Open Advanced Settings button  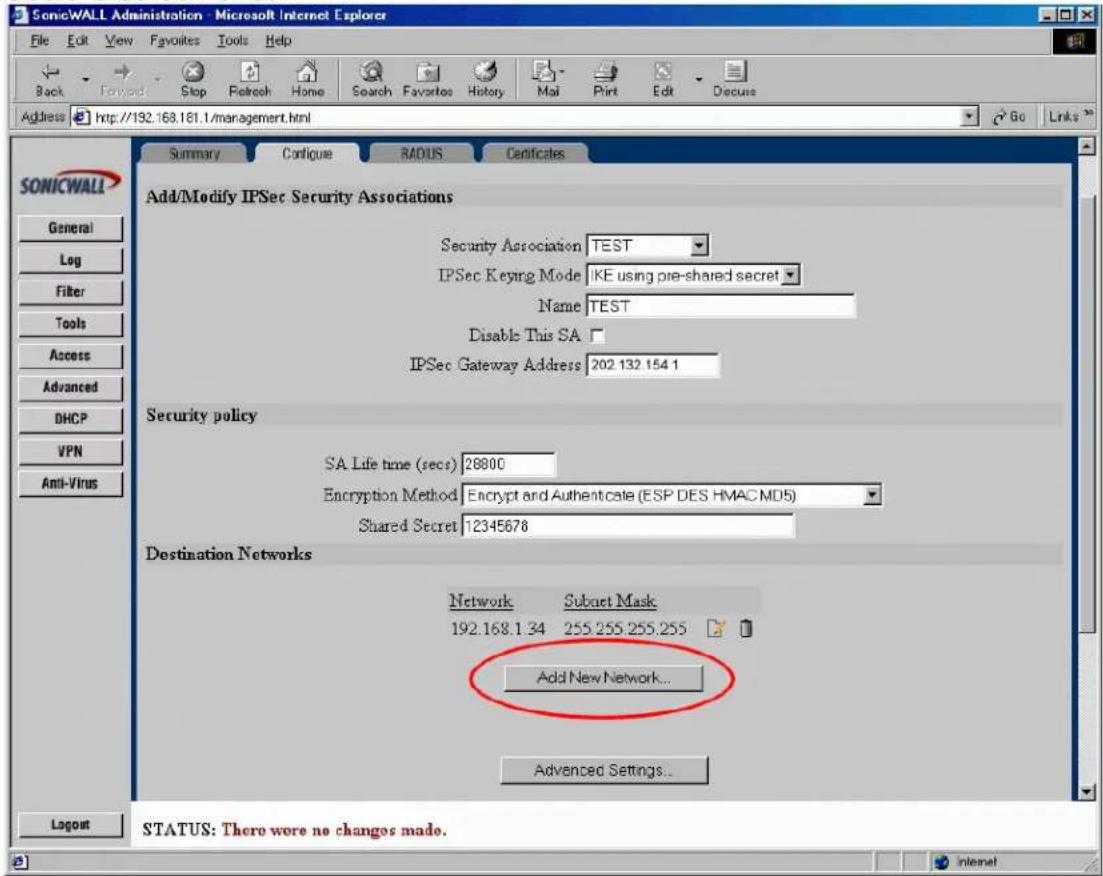click(x=604, y=770)
